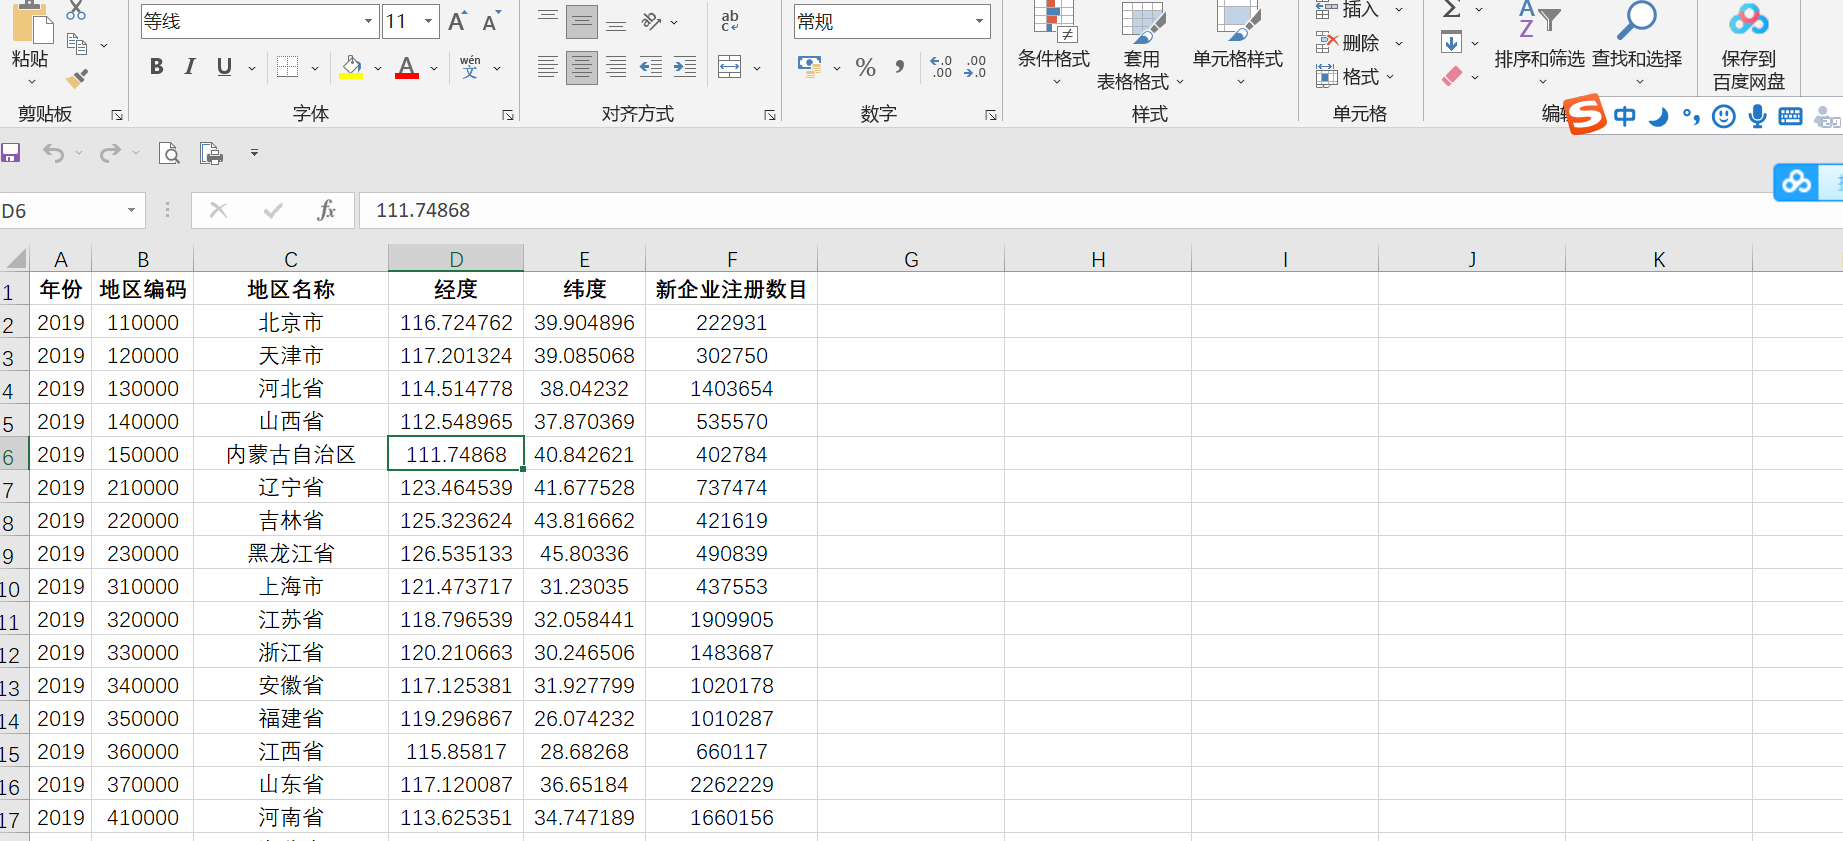Screen dimensions: 1843x841
Task: Apply percent style to cell
Action: pos(866,67)
